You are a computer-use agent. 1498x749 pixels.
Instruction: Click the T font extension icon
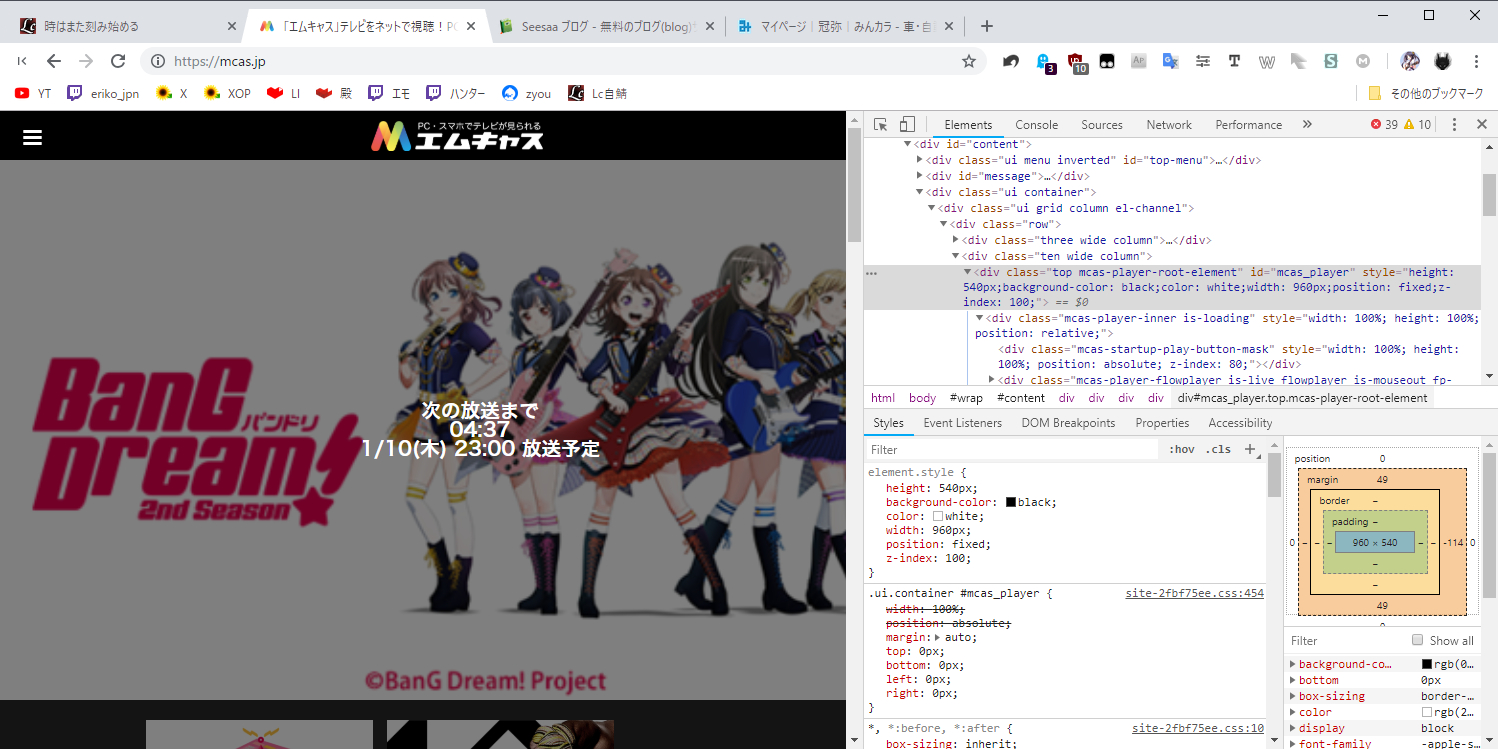[x=1235, y=61]
